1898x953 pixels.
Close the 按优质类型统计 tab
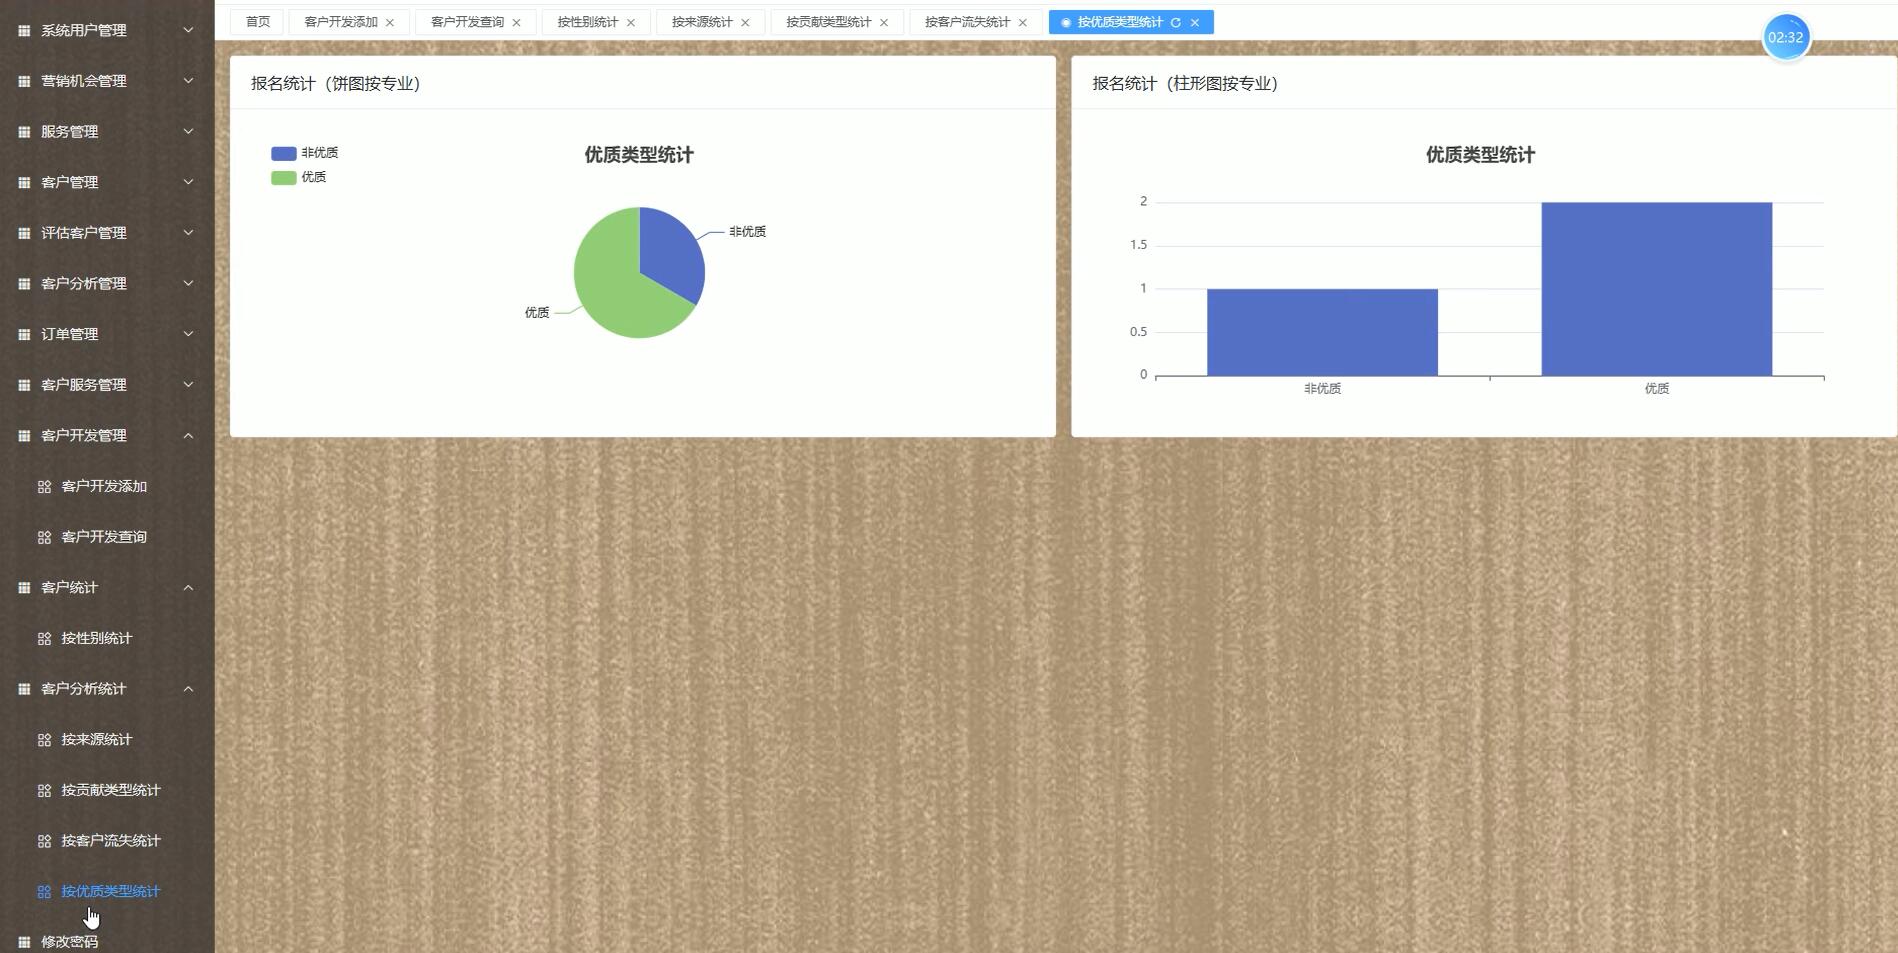(1195, 22)
